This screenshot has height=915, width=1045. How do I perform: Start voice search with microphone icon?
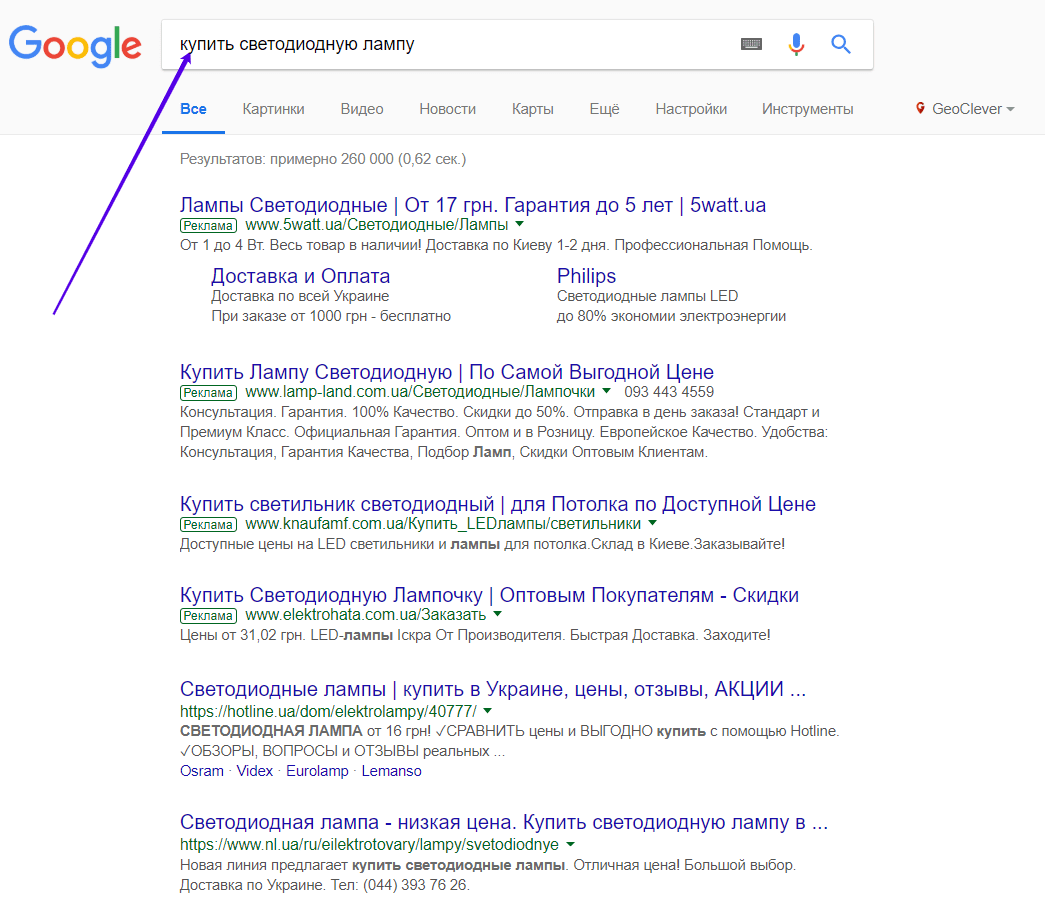pyautogui.click(x=796, y=44)
